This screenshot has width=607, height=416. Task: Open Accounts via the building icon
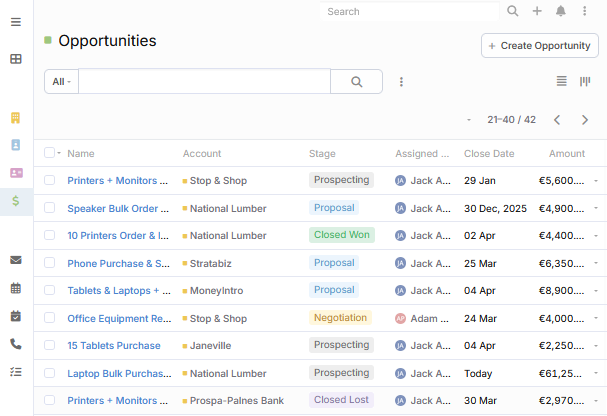(x=15, y=118)
